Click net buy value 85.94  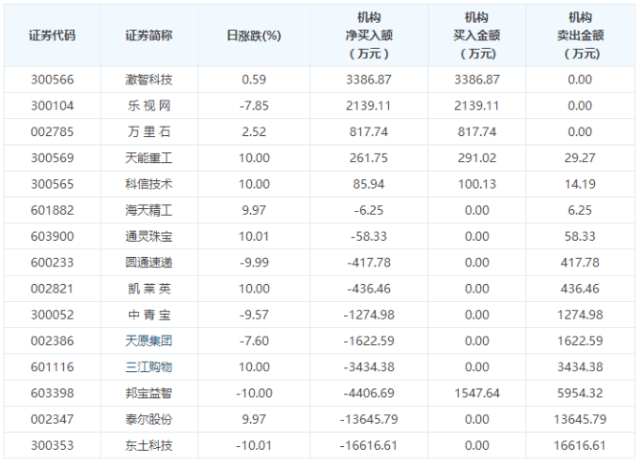(369, 184)
